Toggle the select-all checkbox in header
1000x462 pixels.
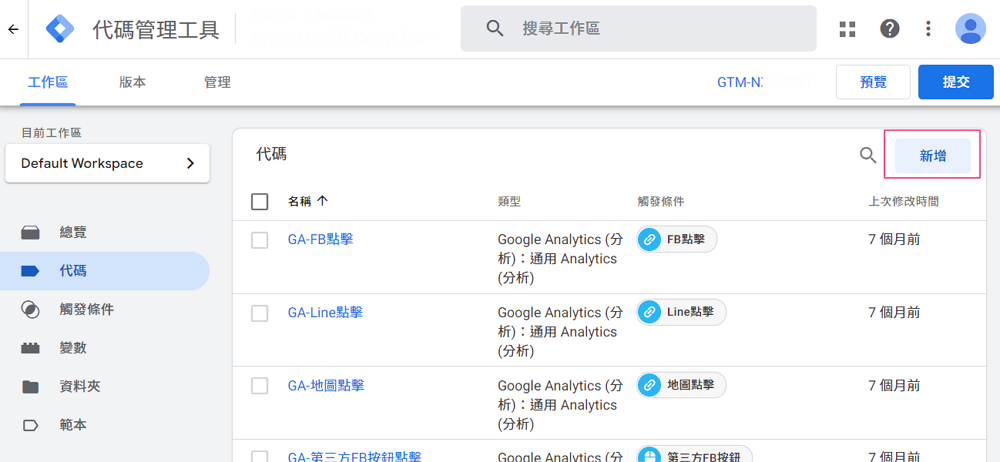point(260,202)
